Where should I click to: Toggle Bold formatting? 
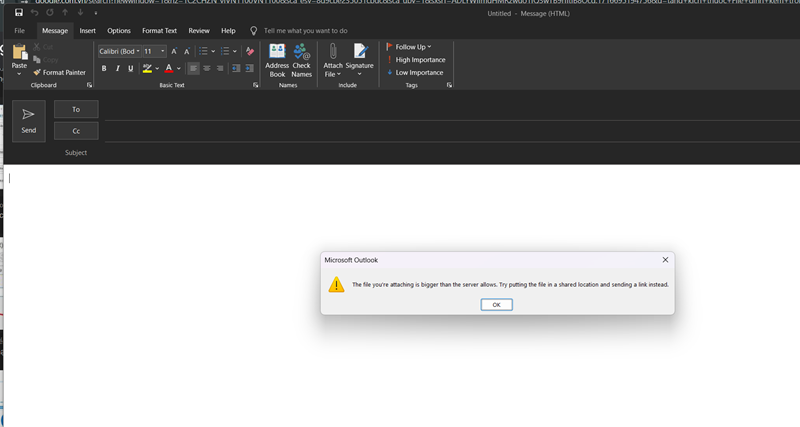point(104,69)
